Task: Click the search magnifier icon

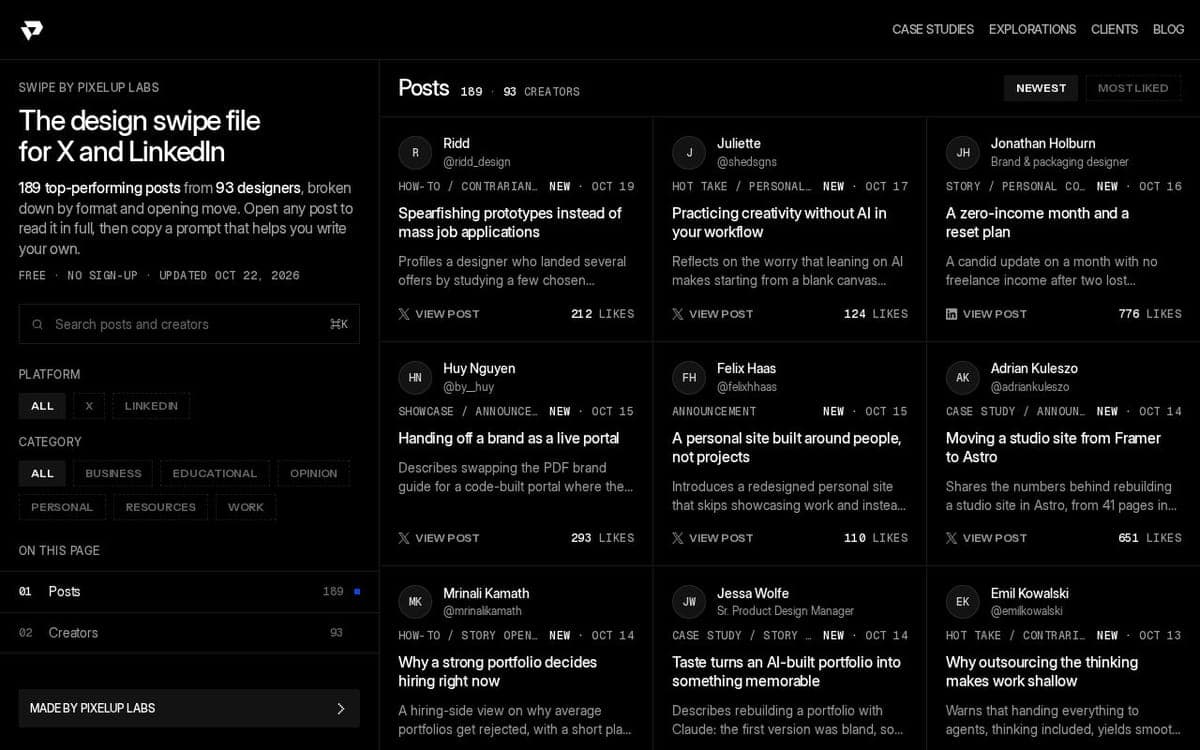Action: pyautogui.click(x=37, y=324)
